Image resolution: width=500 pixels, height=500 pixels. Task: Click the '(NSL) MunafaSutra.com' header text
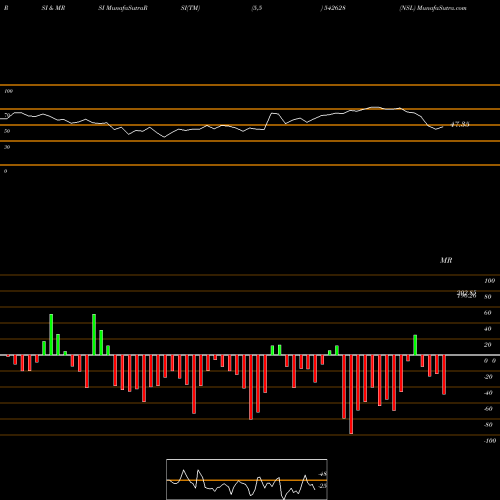coord(433,8)
